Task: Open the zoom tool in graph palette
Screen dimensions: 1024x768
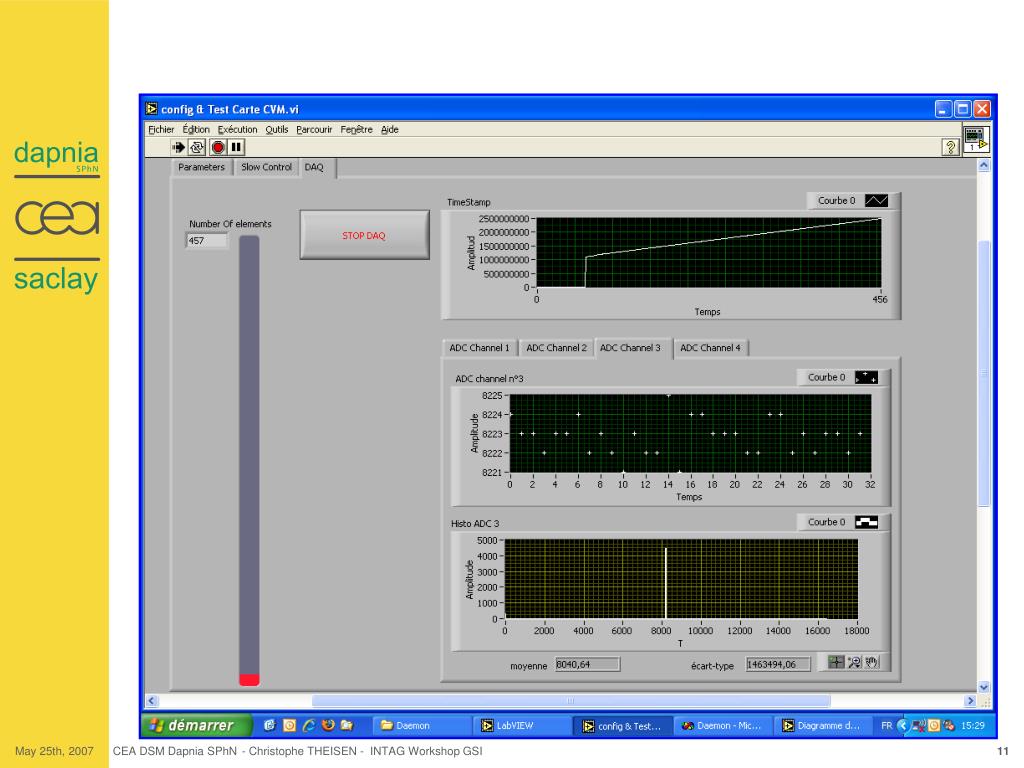Action: (854, 662)
